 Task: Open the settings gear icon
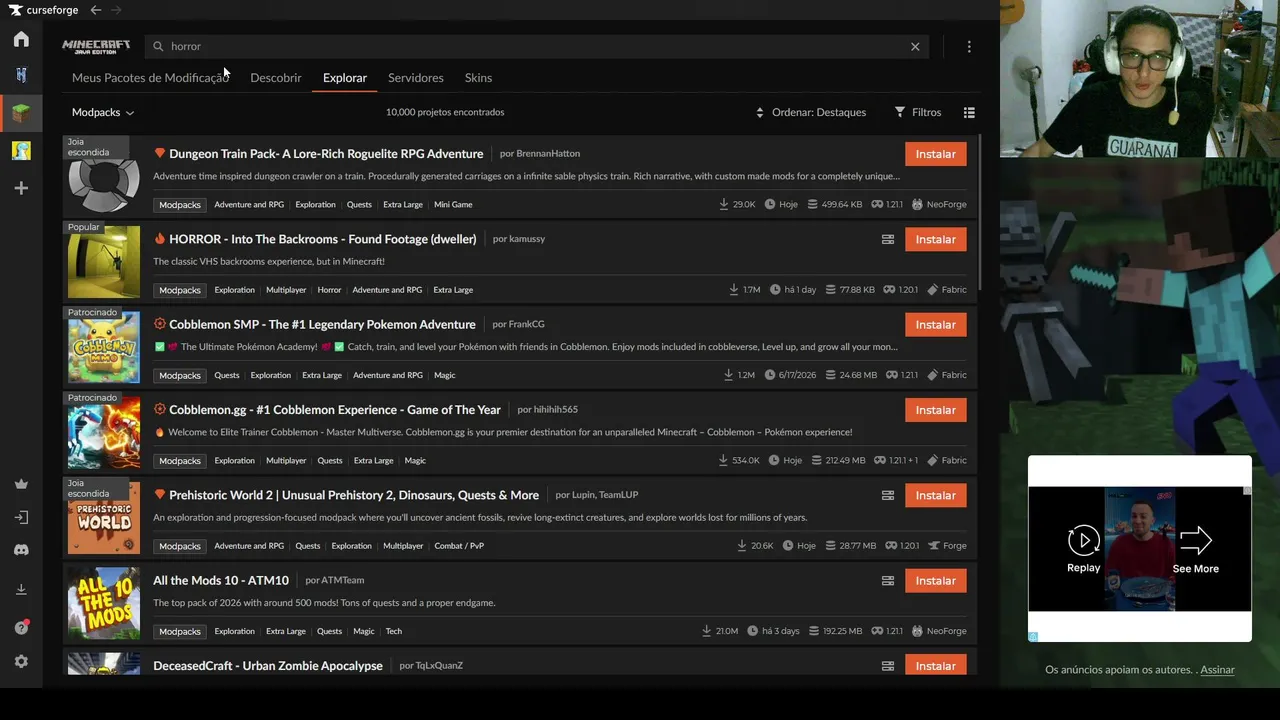coord(21,662)
